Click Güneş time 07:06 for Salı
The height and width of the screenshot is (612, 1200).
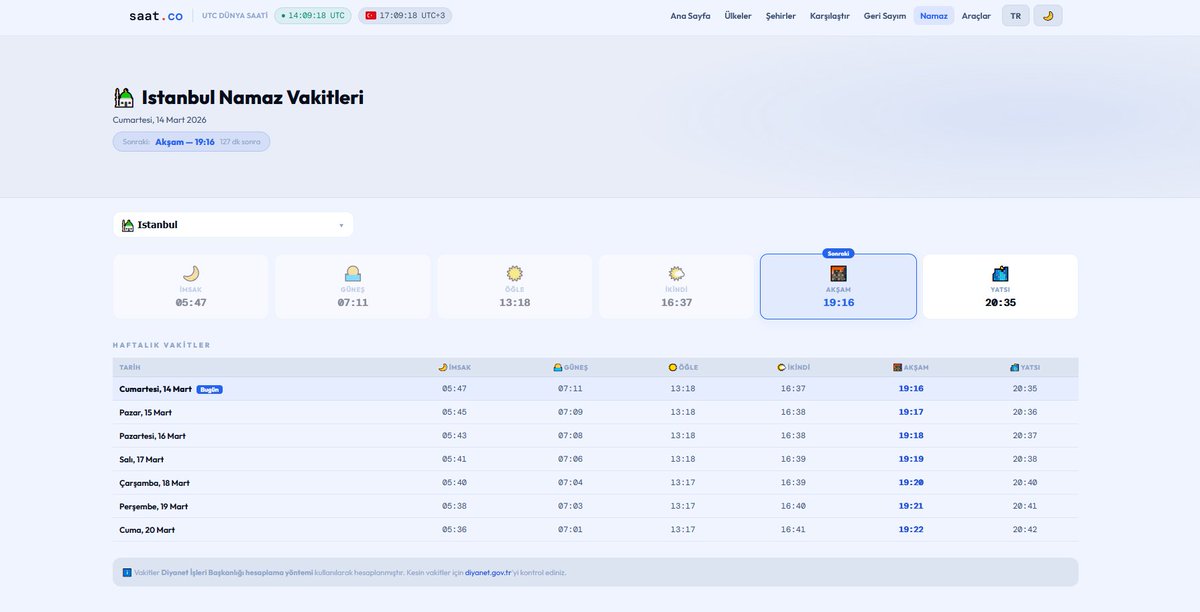coord(570,459)
